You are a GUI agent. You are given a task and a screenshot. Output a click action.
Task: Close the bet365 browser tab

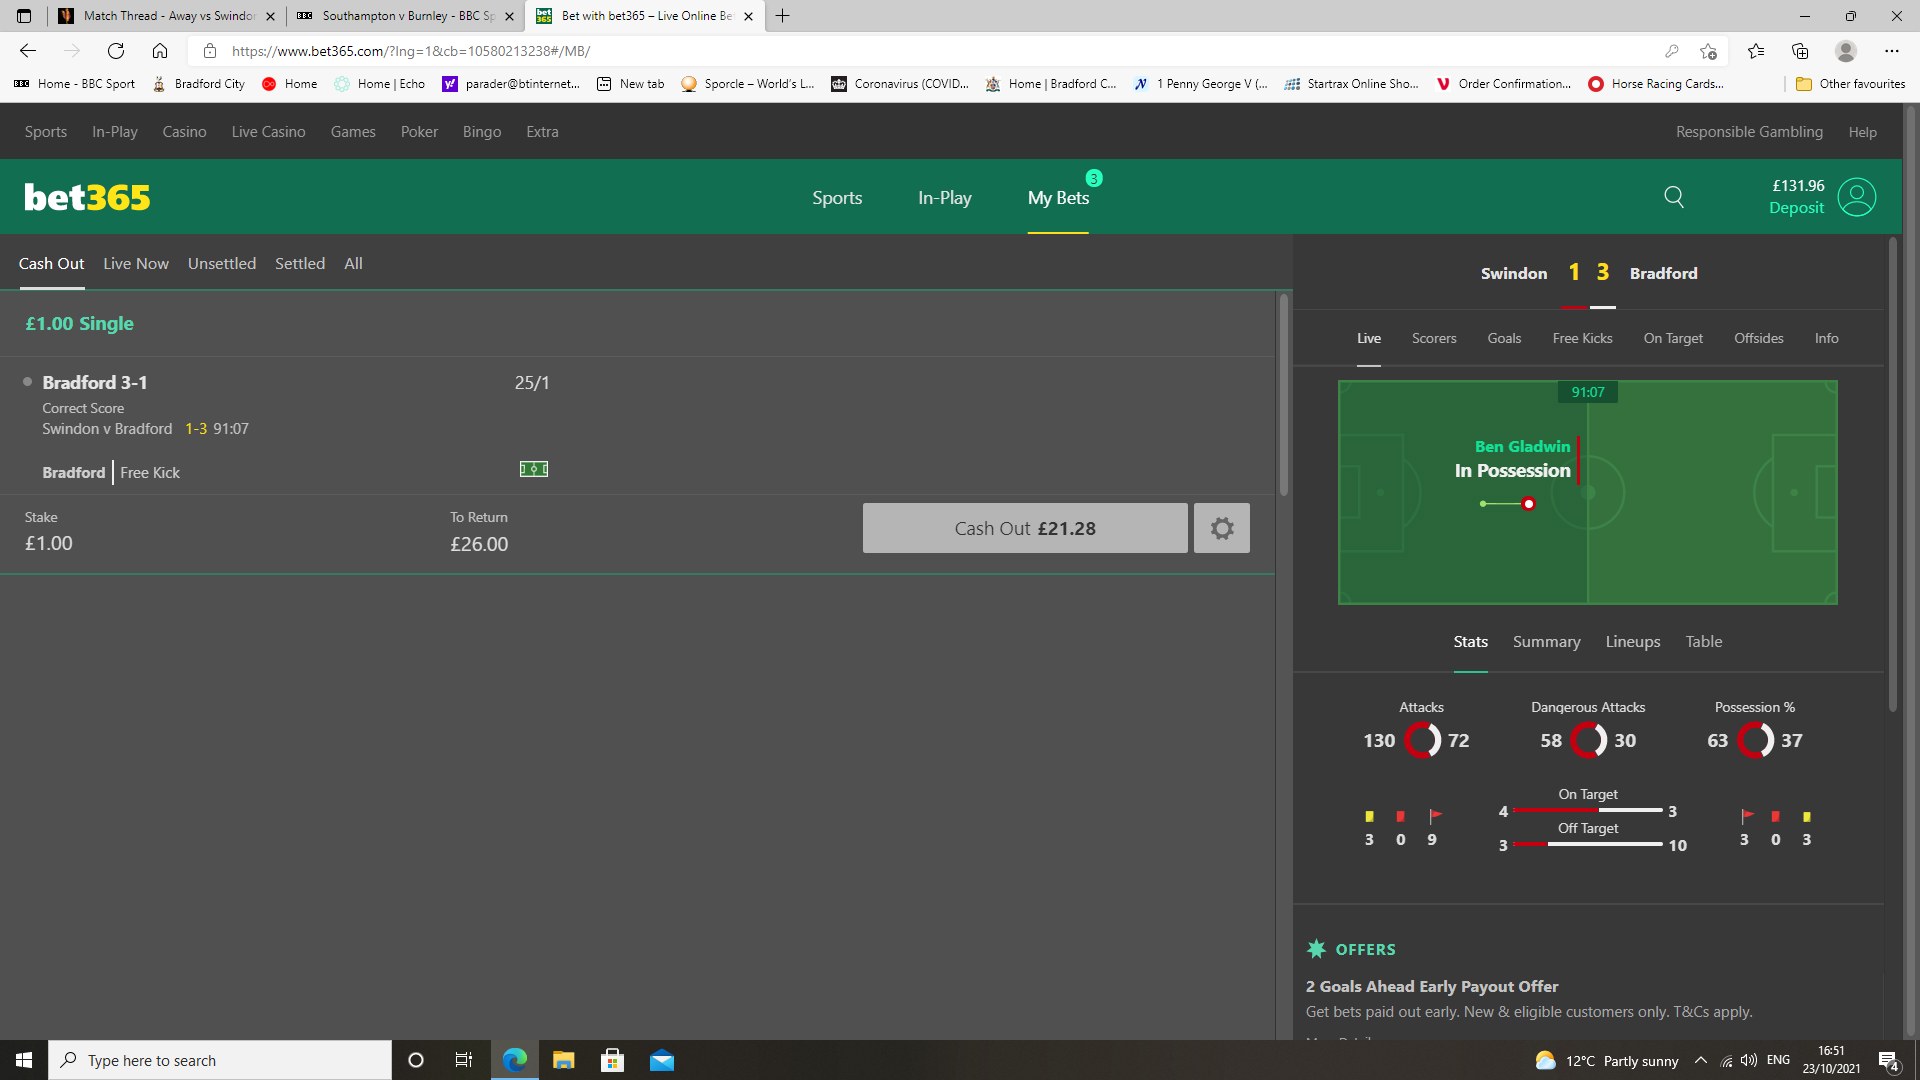[x=748, y=16]
